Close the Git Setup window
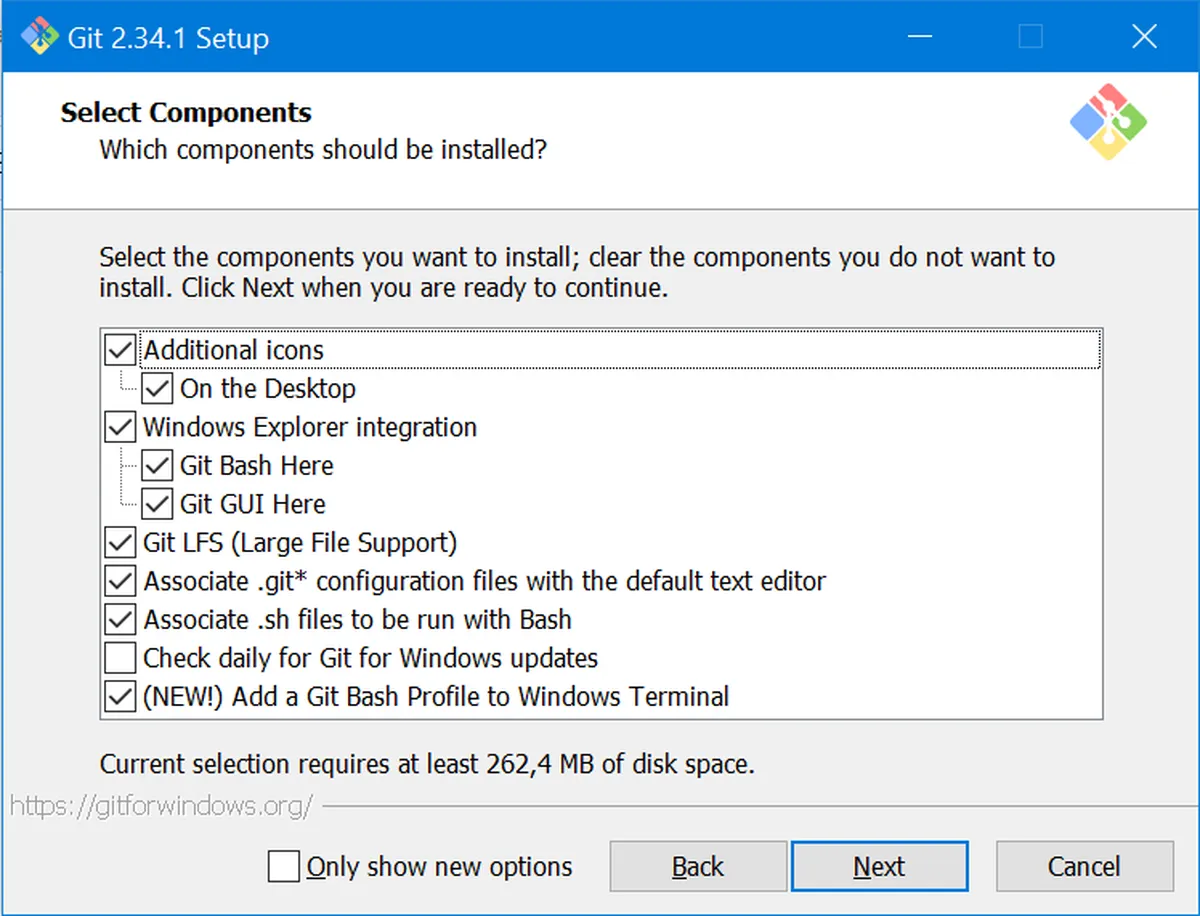 1144,38
